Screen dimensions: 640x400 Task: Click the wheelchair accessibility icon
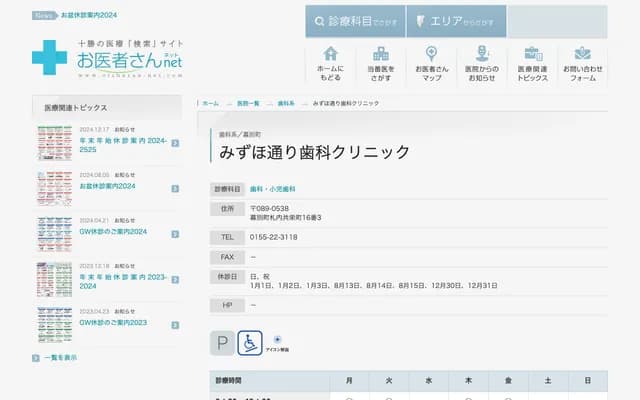(250, 344)
